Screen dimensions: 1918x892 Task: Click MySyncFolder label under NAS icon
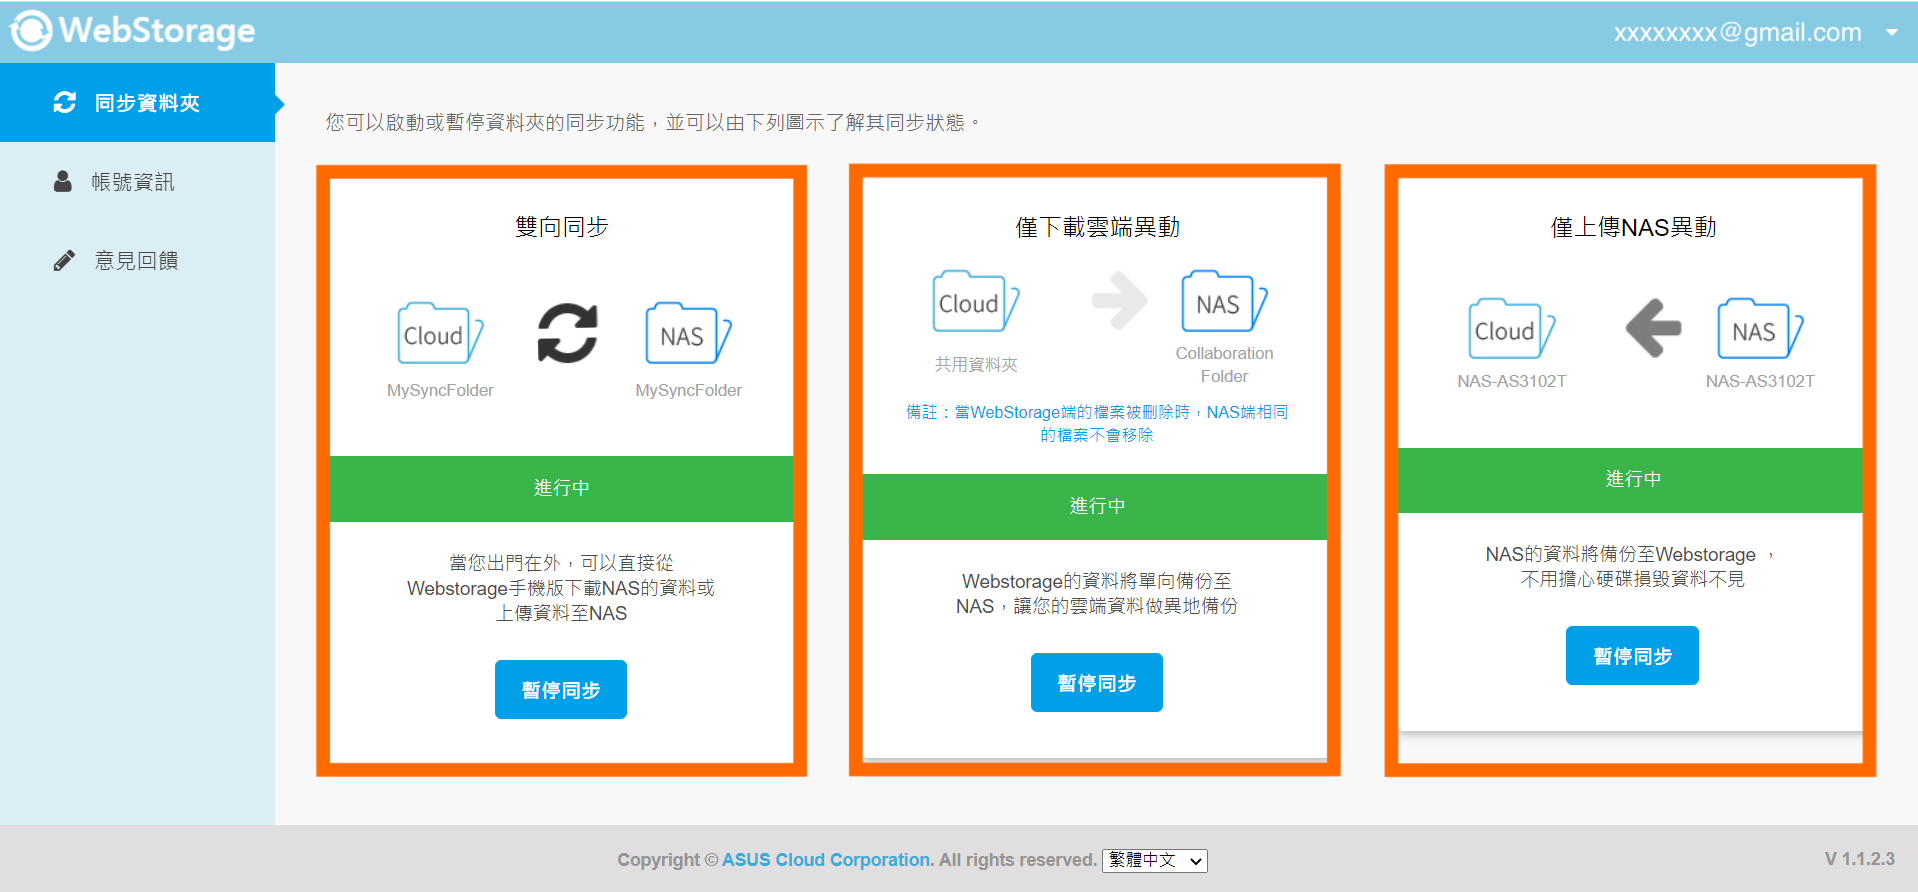coord(688,390)
